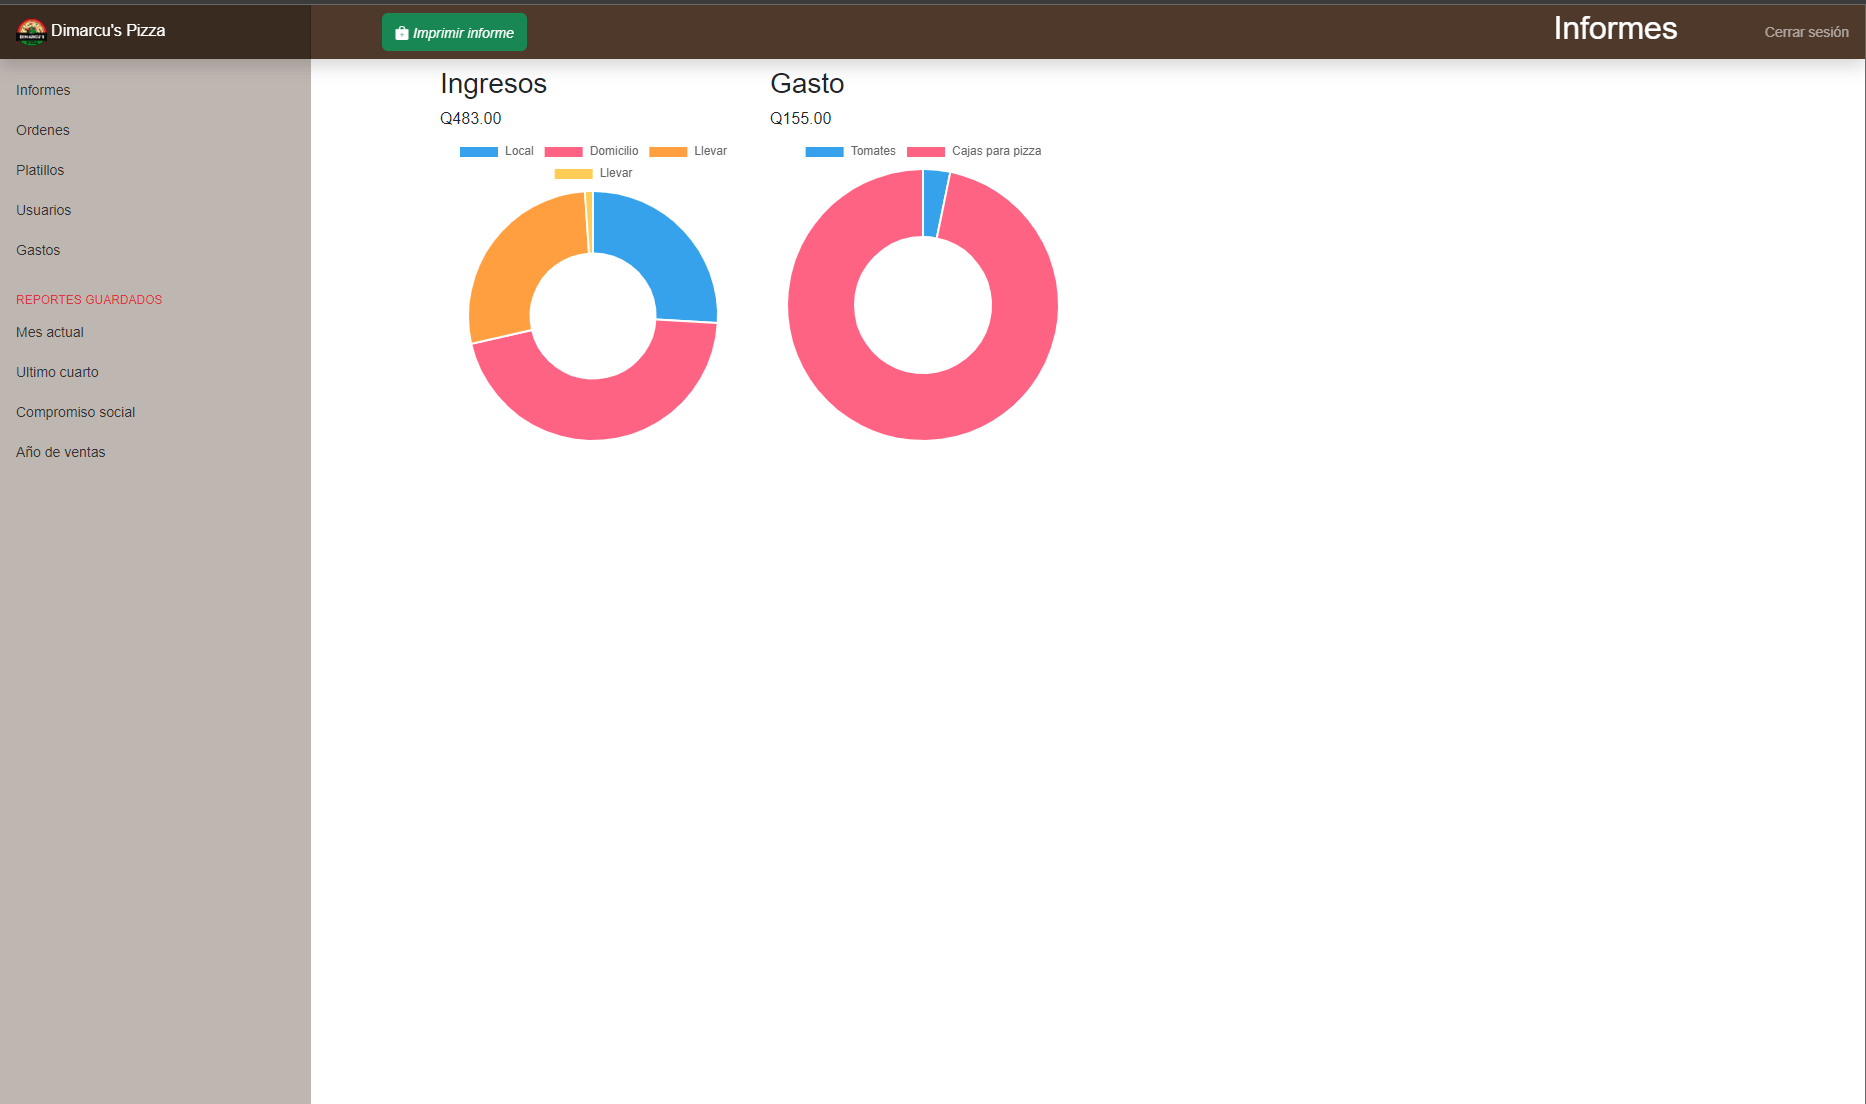
Task: Open the Platillos section
Action: [40, 170]
